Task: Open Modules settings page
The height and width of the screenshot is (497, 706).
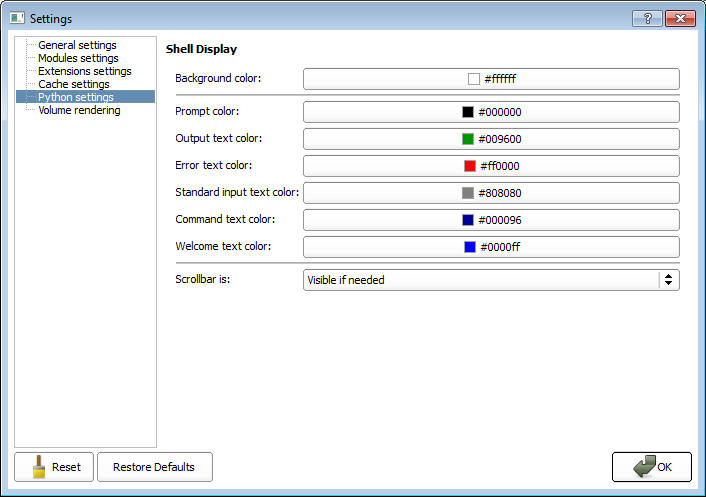Action: point(78,58)
